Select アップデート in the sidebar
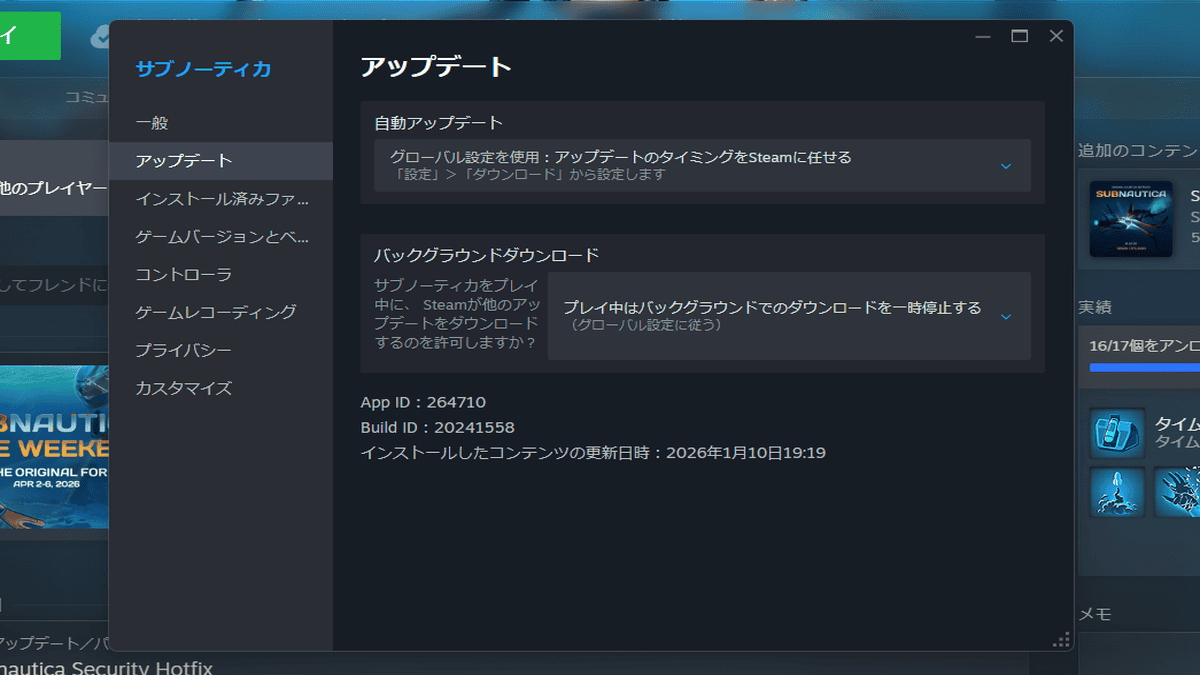This screenshot has width=1200, height=675. 221,161
